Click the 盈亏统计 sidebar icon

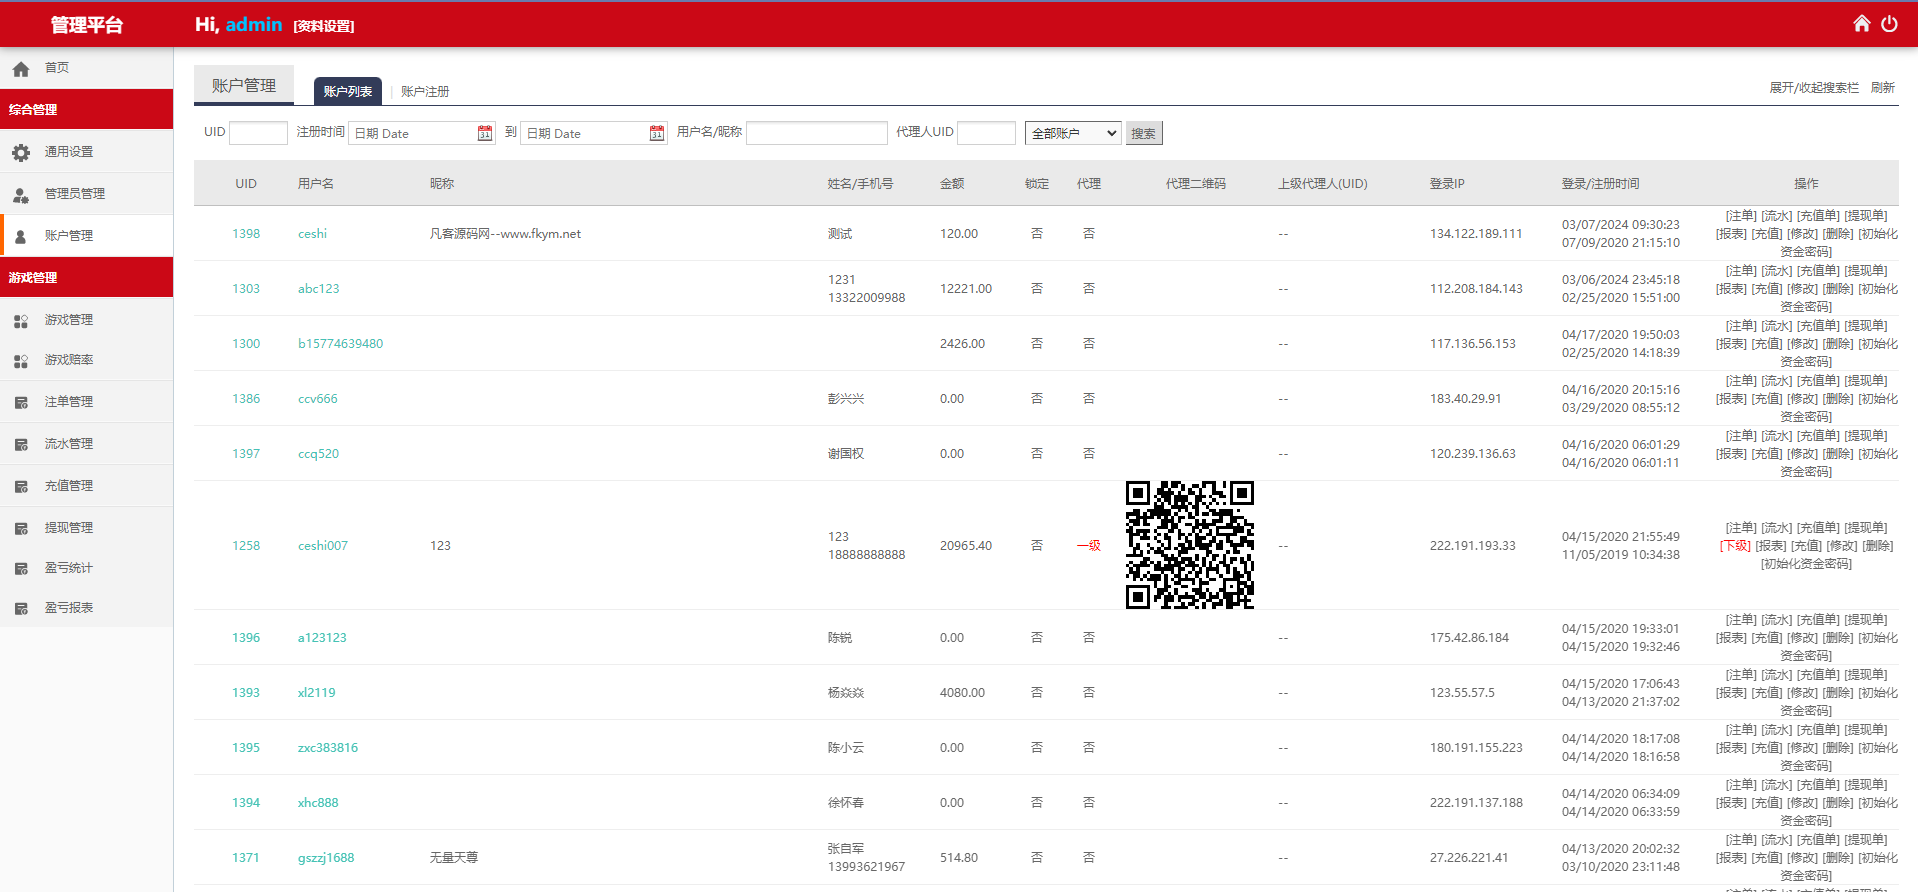coord(21,568)
